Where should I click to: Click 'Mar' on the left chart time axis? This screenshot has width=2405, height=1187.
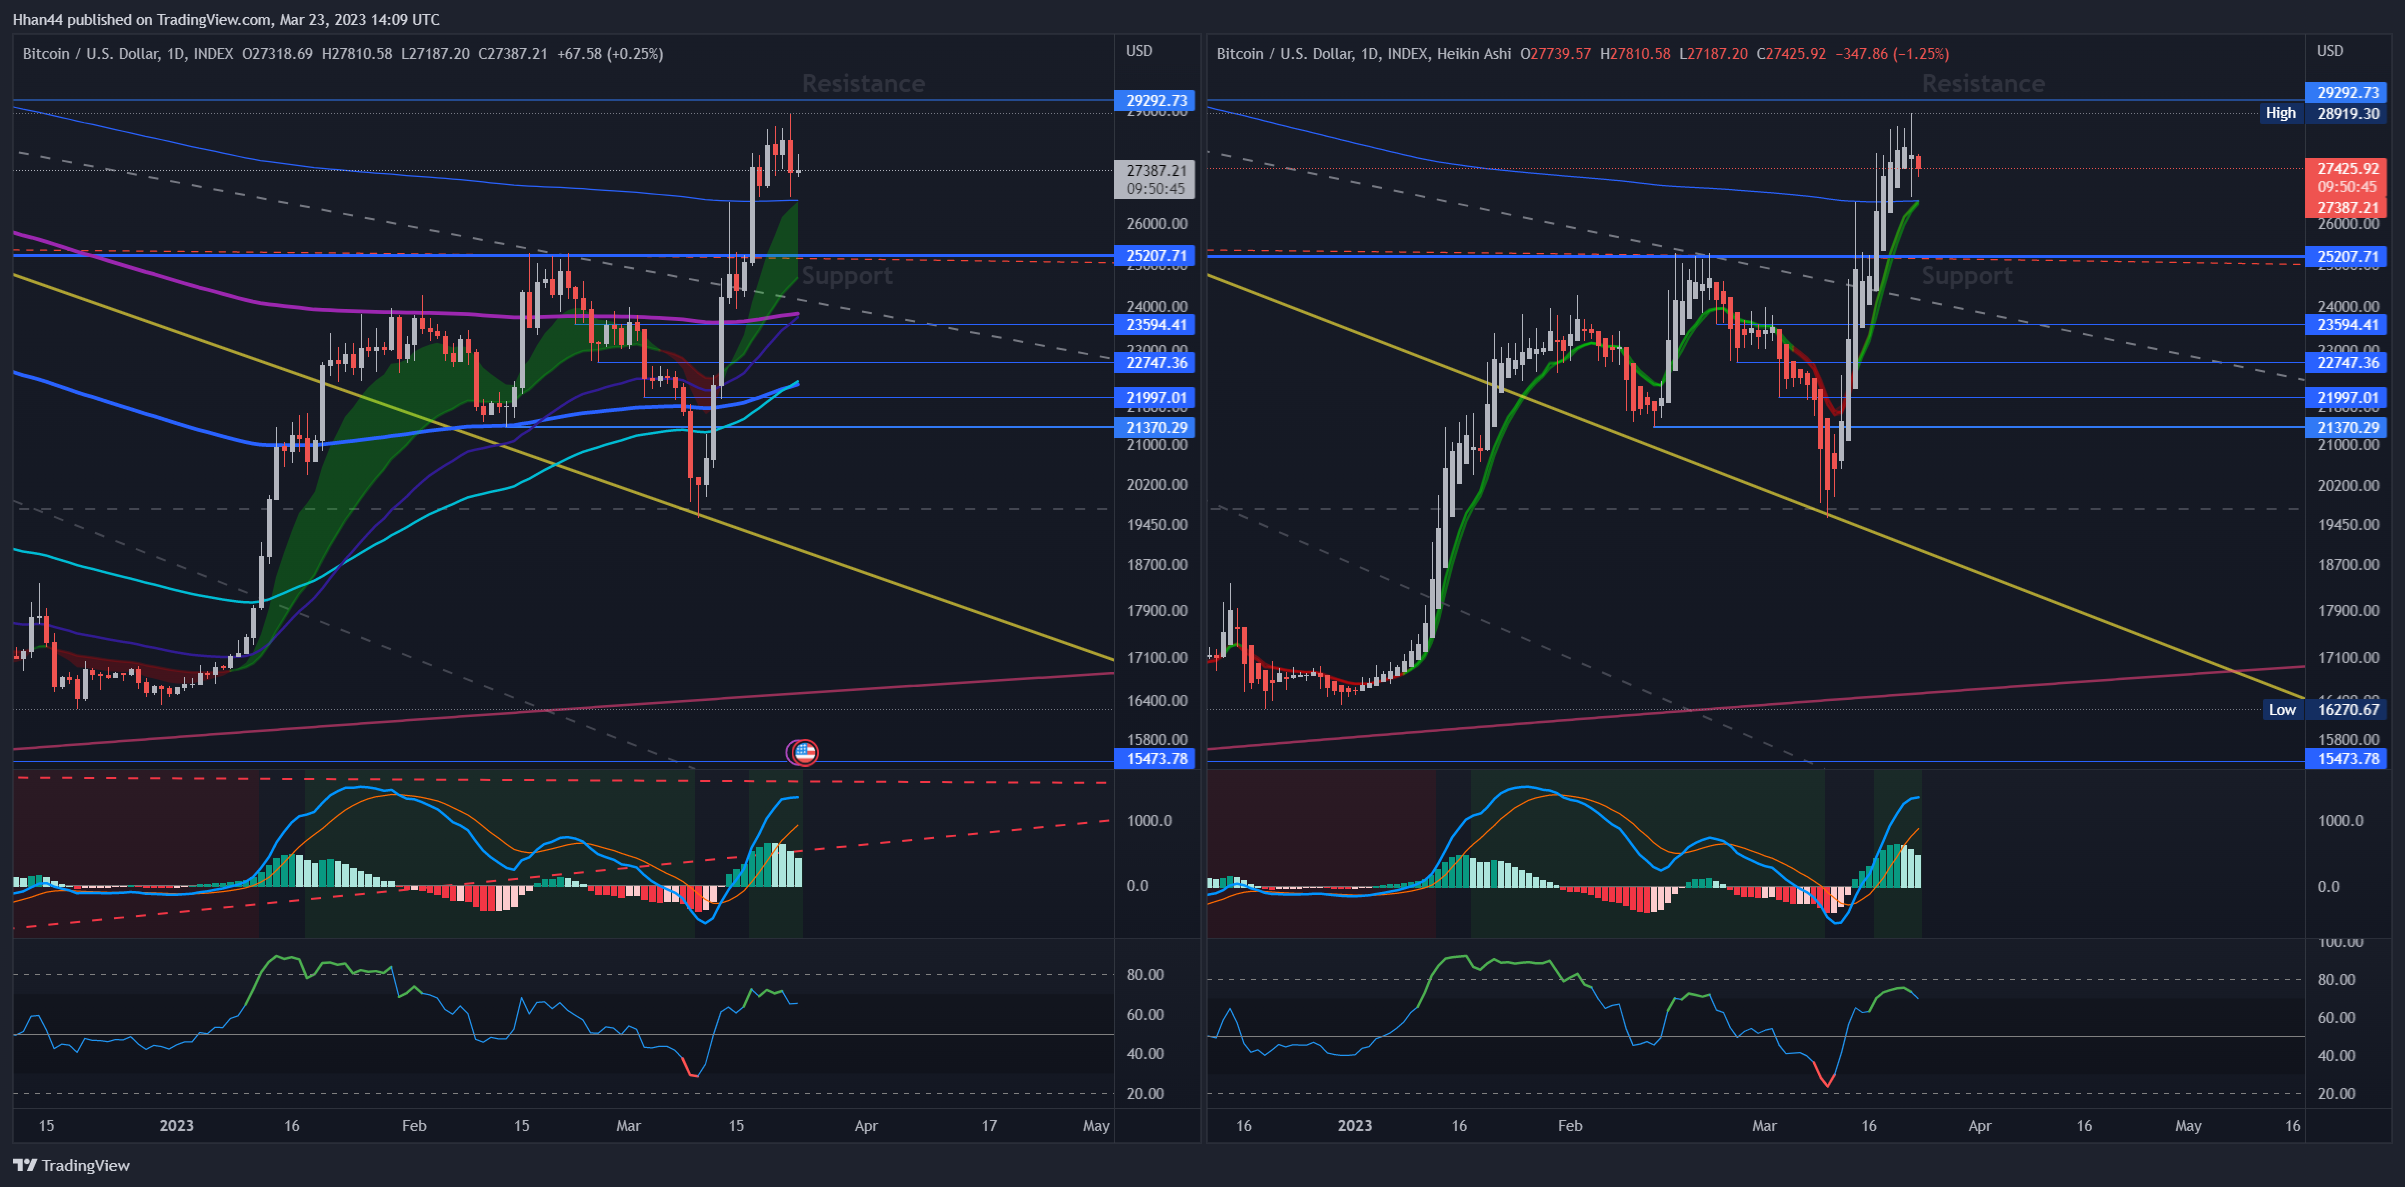pos(628,1125)
